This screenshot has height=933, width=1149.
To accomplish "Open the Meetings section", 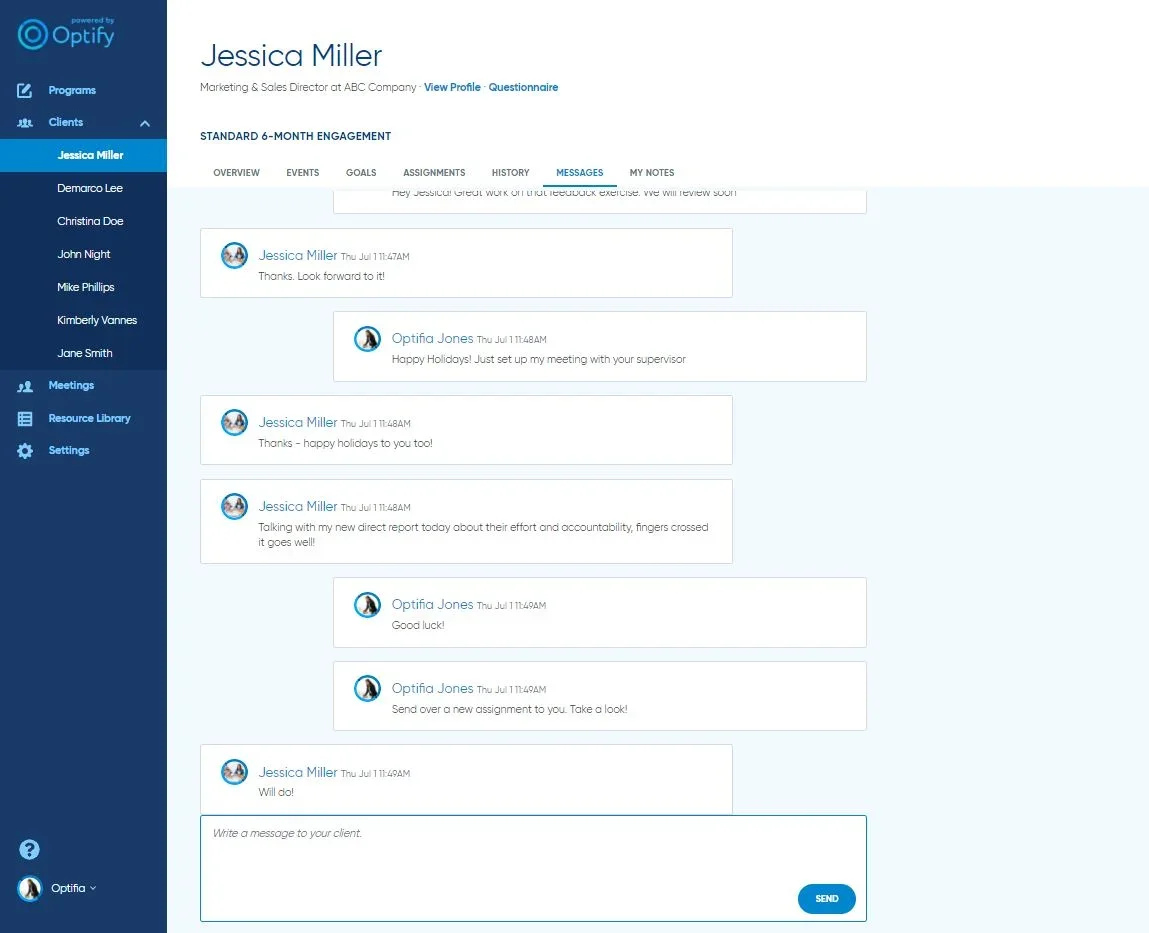I will (71, 386).
